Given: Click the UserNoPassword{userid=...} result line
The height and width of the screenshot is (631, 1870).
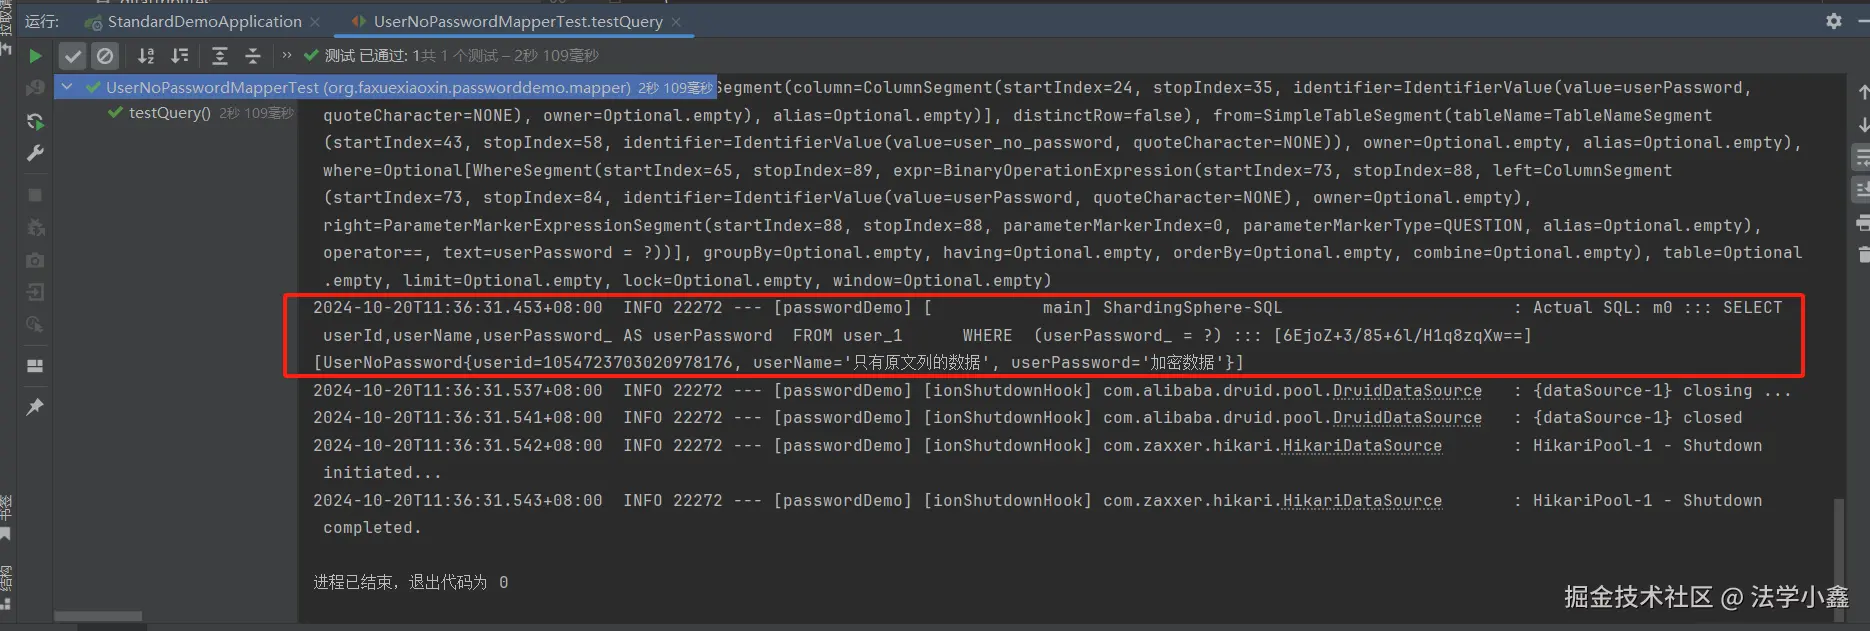Looking at the screenshot, I should click(778, 363).
